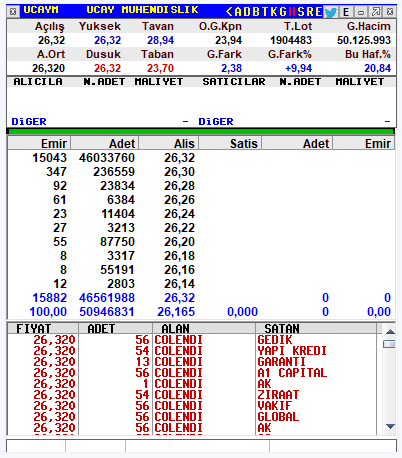This screenshot has width=402, height=458.
Task: Click T.Lot value 1904483
Action: [291, 40]
